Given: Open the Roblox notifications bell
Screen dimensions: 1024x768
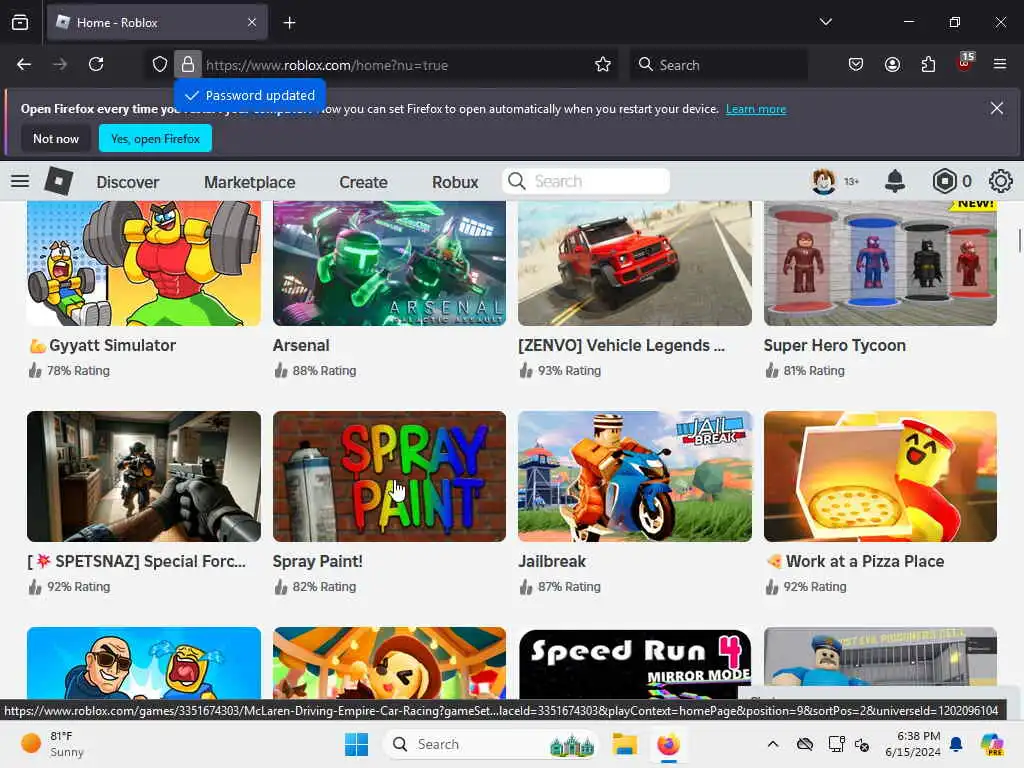Looking at the screenshot, I should pyautogui.click(x=895, y=181).
